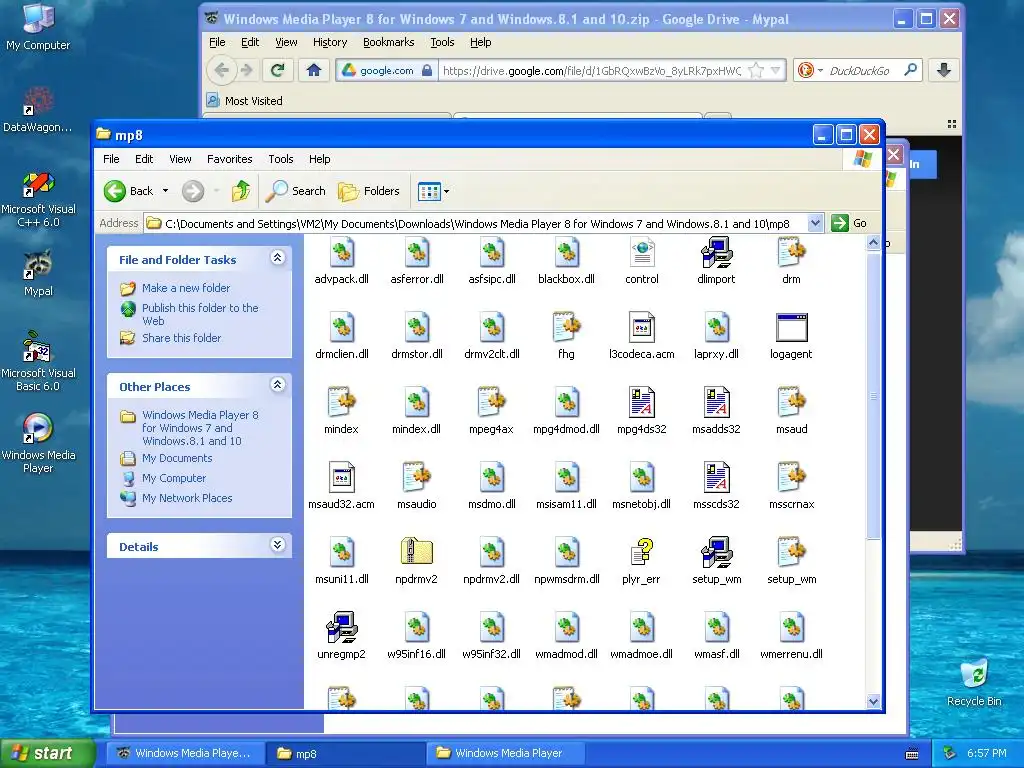Image resolution: width=1024 pixels, height=768 pixels.
Task: Select the msscds32 file icon
Action: point(716,477)
